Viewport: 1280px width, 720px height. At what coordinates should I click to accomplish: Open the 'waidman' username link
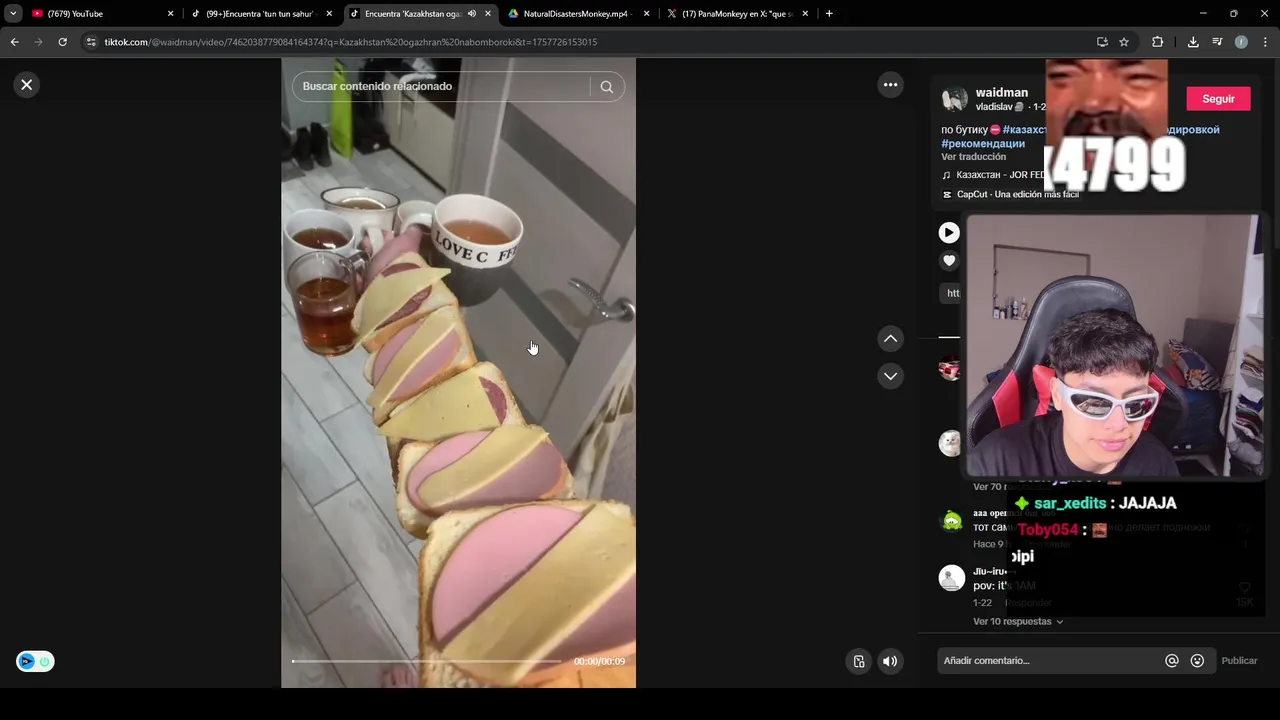click(x=1001, y=92)
